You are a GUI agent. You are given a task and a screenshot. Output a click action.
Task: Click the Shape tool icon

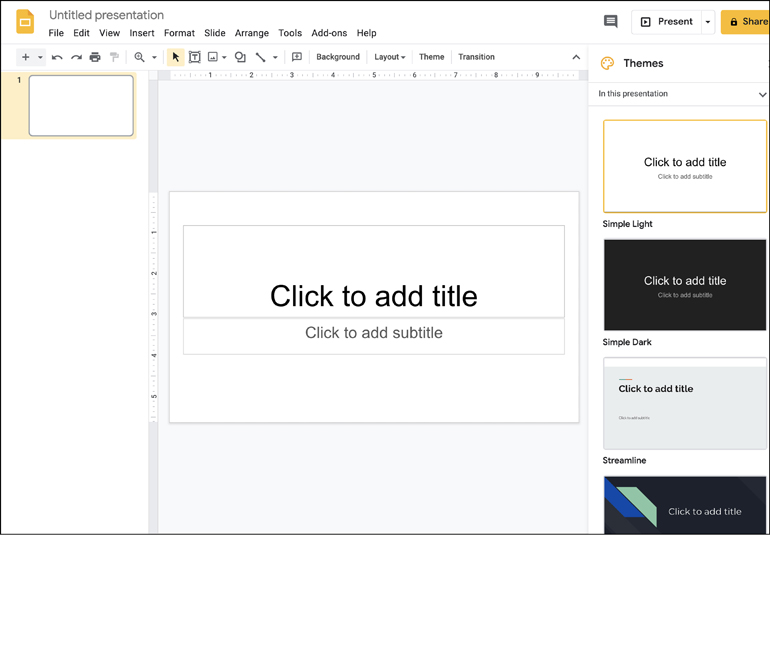tap(240, 57)
